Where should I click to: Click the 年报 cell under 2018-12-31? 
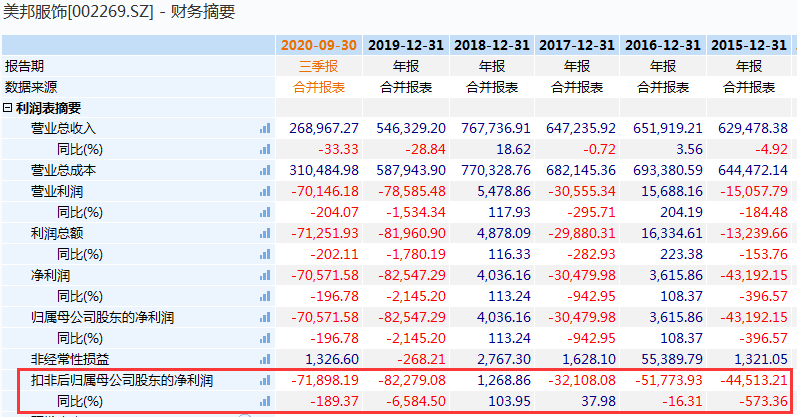pyautogui.click(x=491, y=66)
